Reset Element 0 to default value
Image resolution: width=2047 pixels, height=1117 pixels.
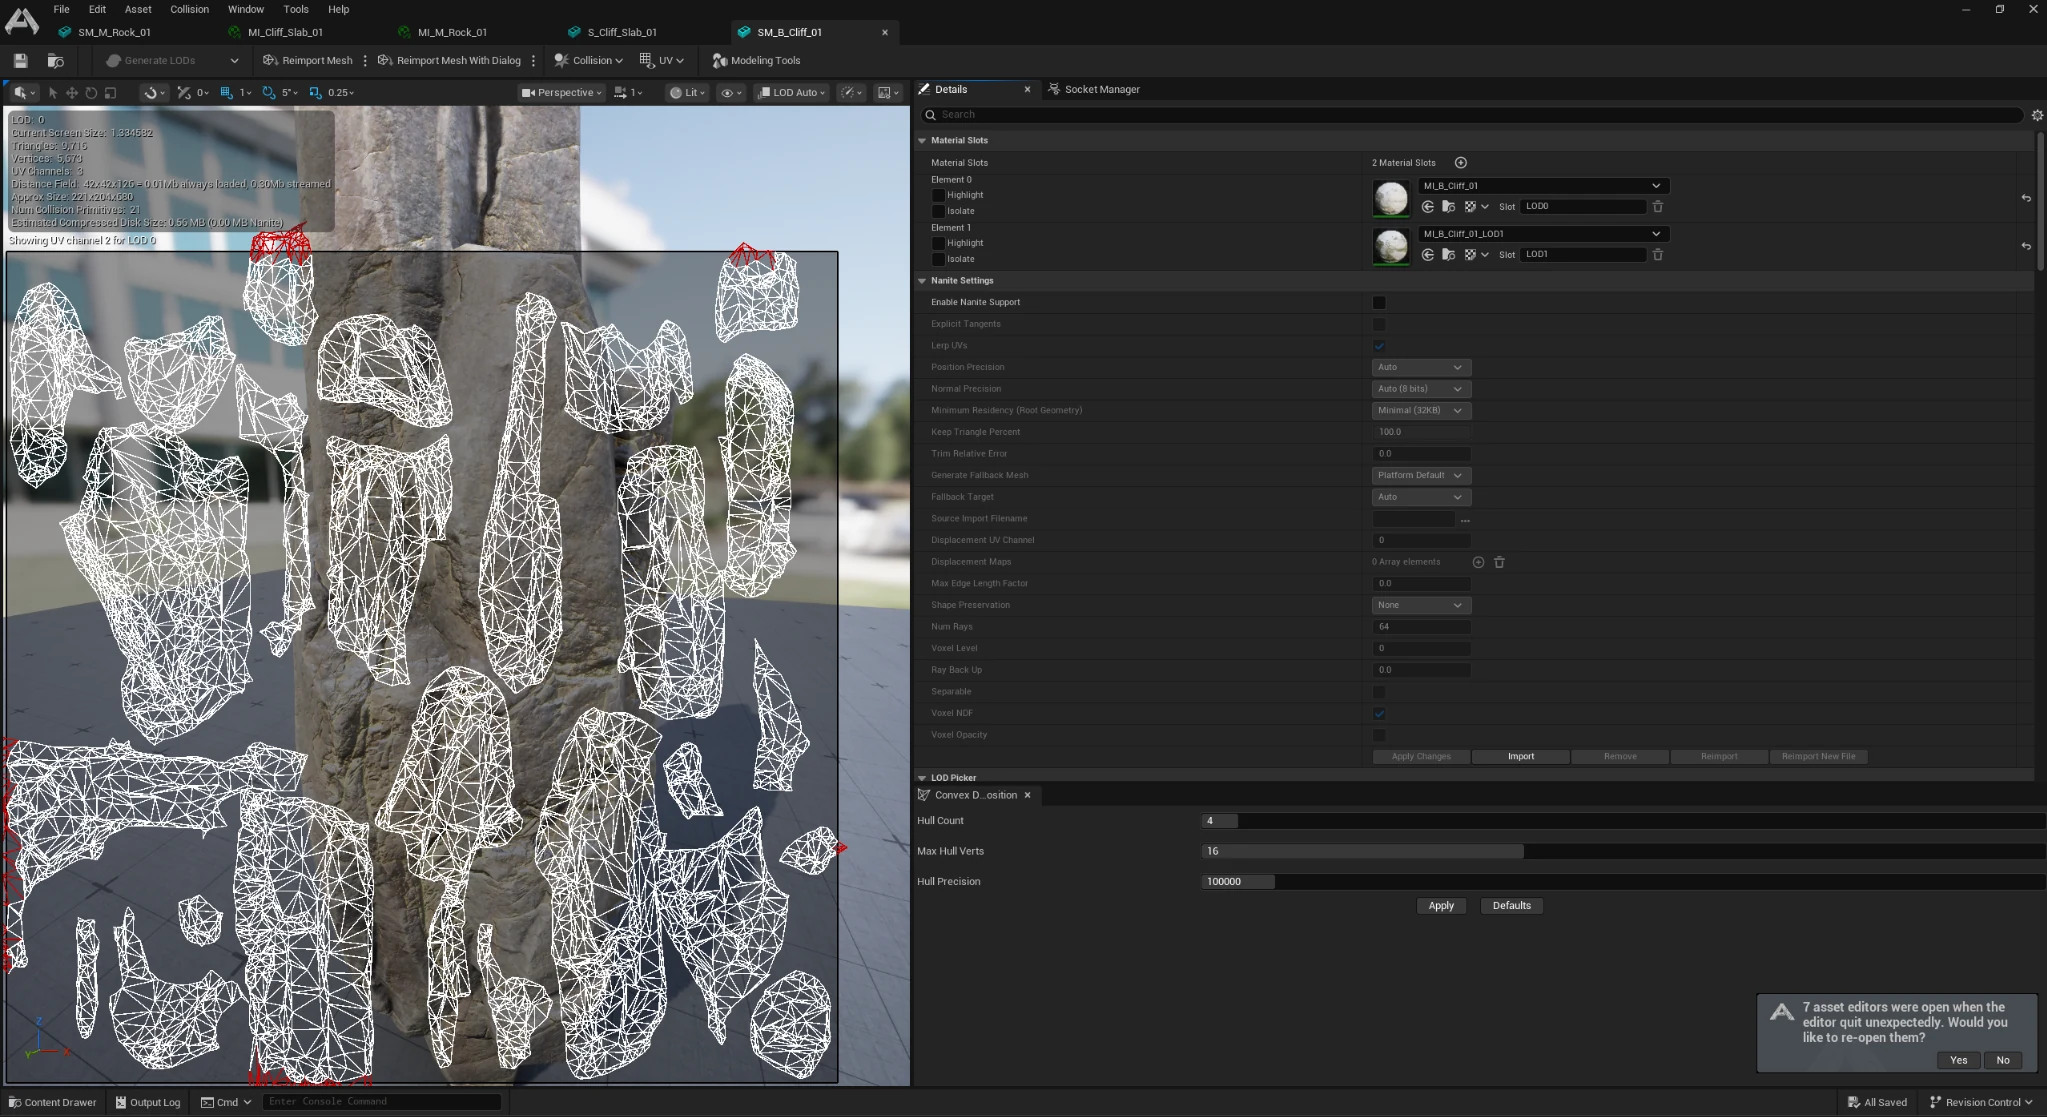2026,198
